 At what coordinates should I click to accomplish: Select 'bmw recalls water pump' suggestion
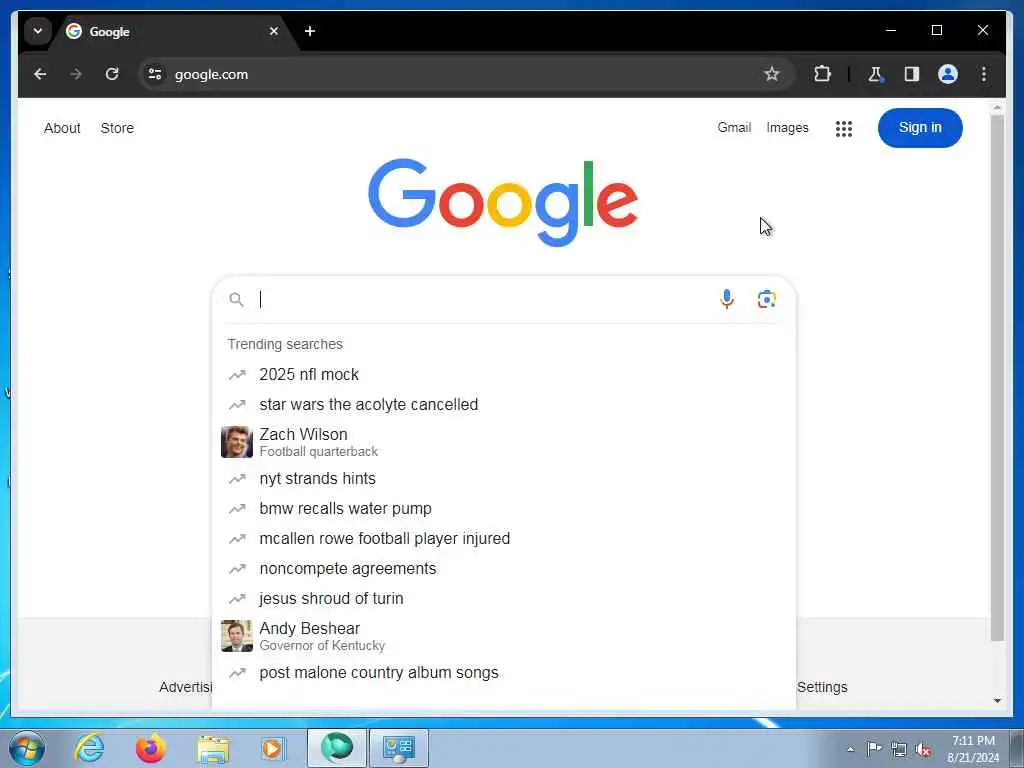click(x=504, y=509)
